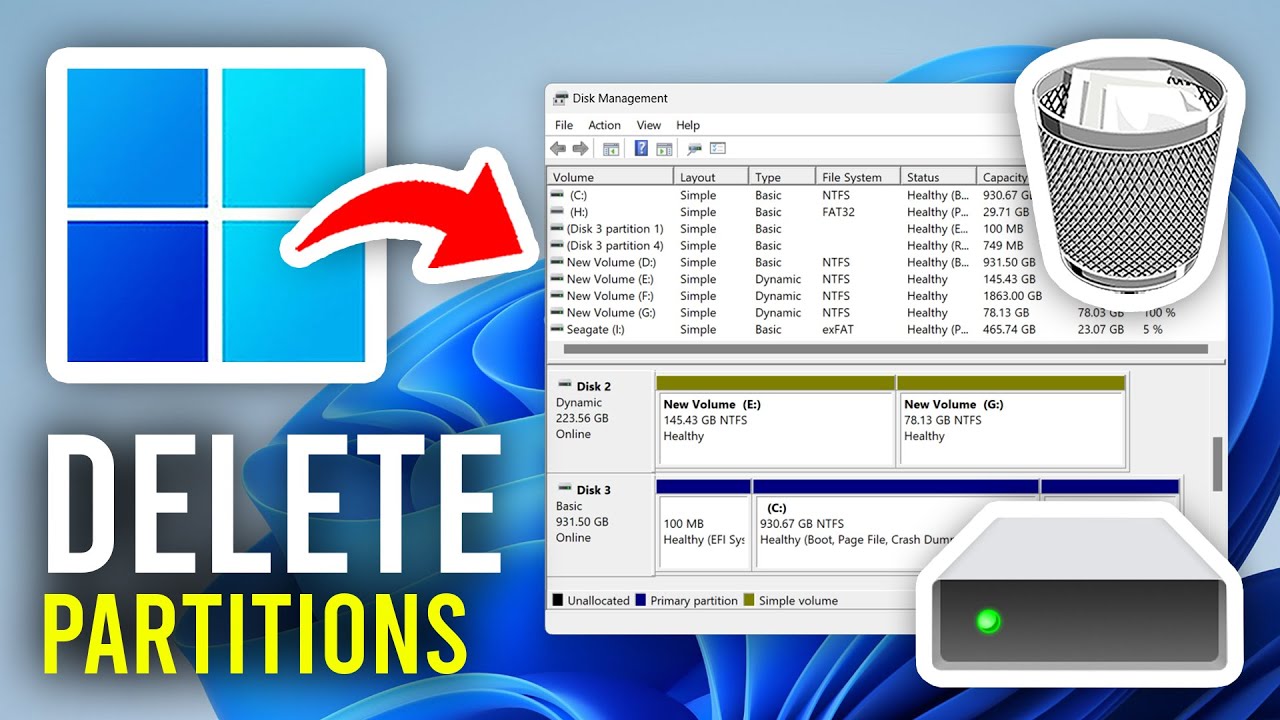This screenshot has width=1280, height=720.
Task: Sort by the Status column header
Action: 938,177
